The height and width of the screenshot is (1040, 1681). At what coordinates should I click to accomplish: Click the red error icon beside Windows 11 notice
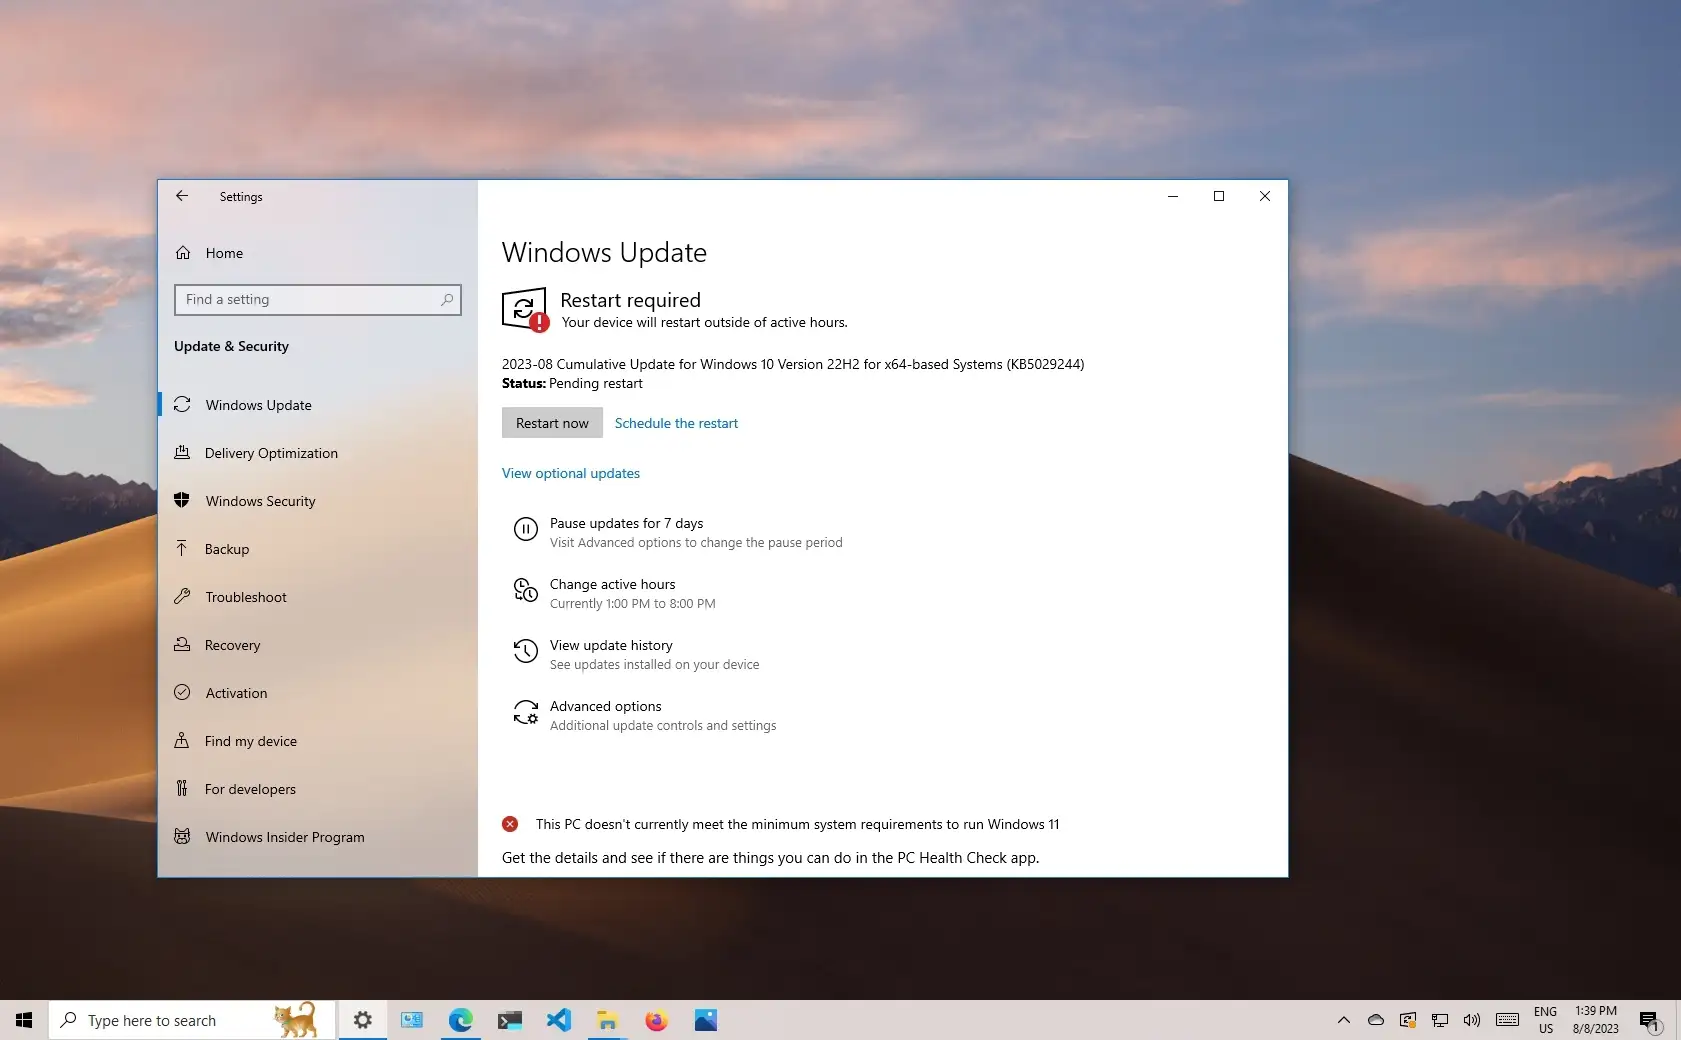(x=510, y=824)
